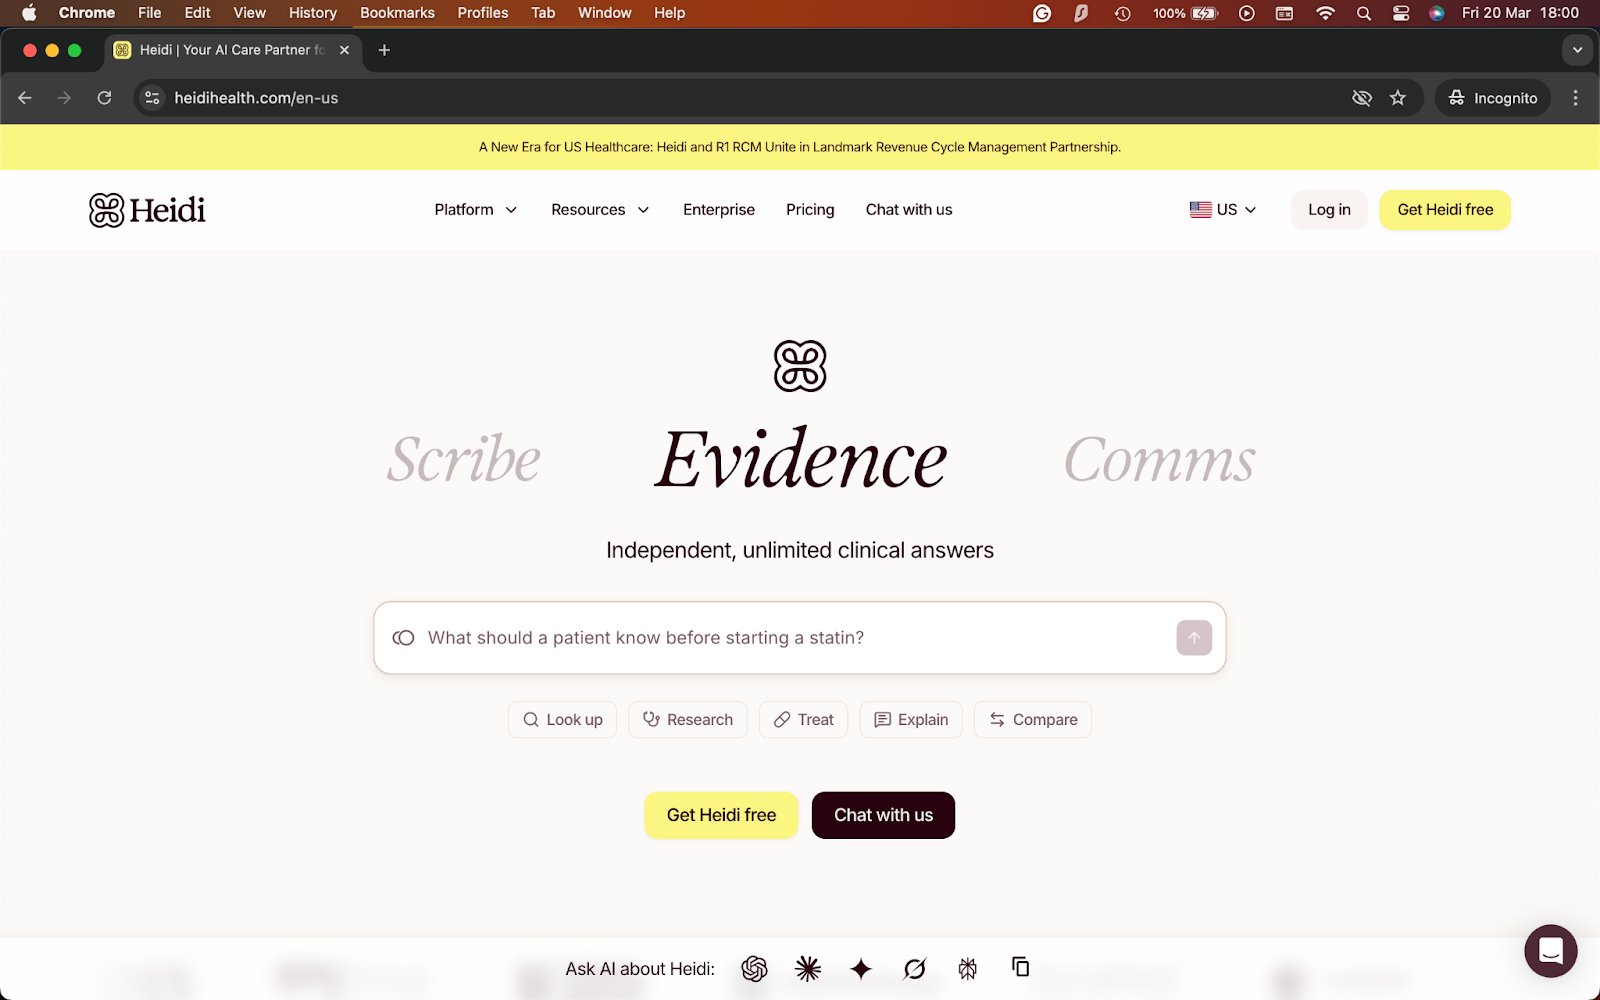The image size is (1600, 1000).
Task: Go to Pricing page
Action: pos(810,210)
